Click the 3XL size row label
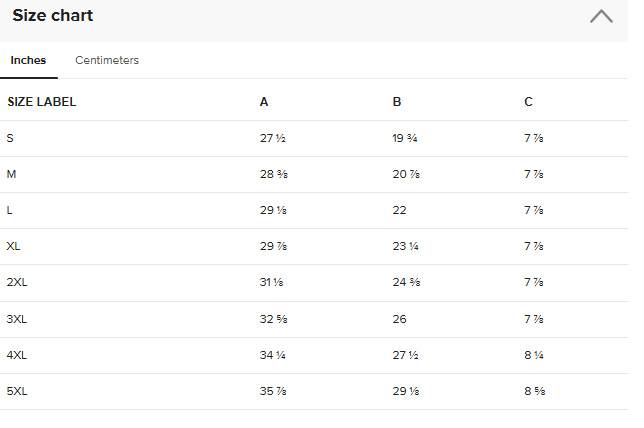 click(16, 319)
